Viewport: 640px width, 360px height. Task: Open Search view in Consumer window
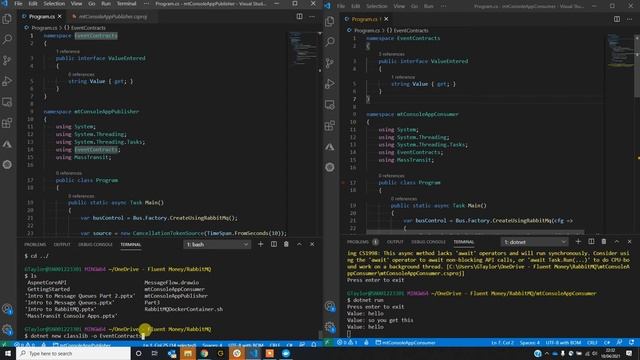[330, 42]
